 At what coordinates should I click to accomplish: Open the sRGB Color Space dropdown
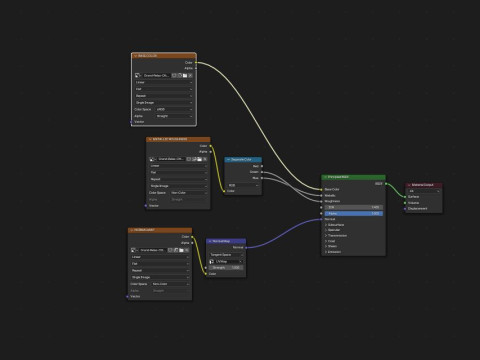(x=174, y=109)
